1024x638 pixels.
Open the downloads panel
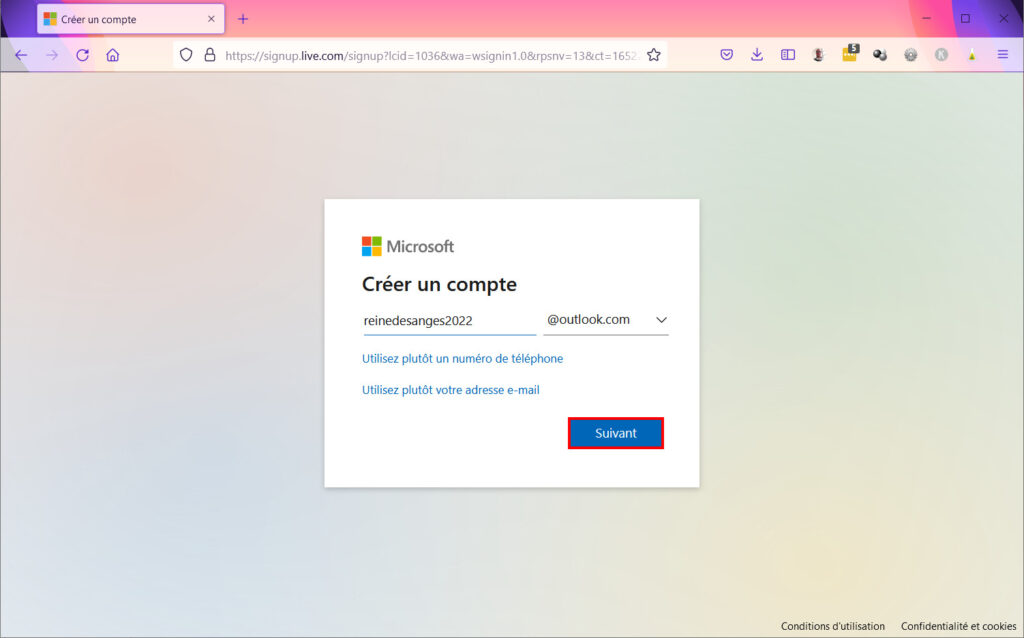[757, 56]
